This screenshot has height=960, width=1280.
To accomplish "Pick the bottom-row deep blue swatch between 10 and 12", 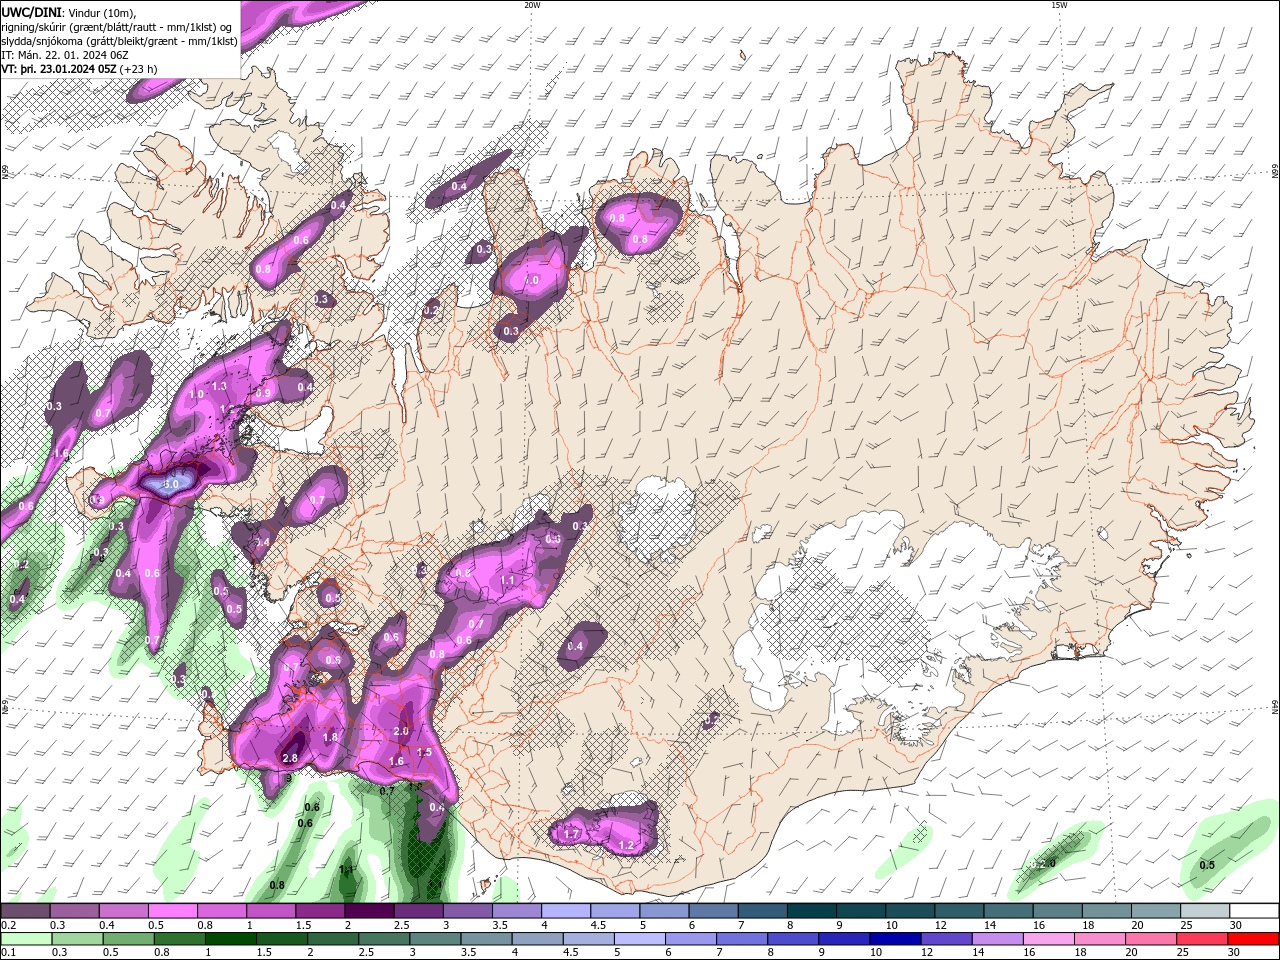I will pos(893,939).
